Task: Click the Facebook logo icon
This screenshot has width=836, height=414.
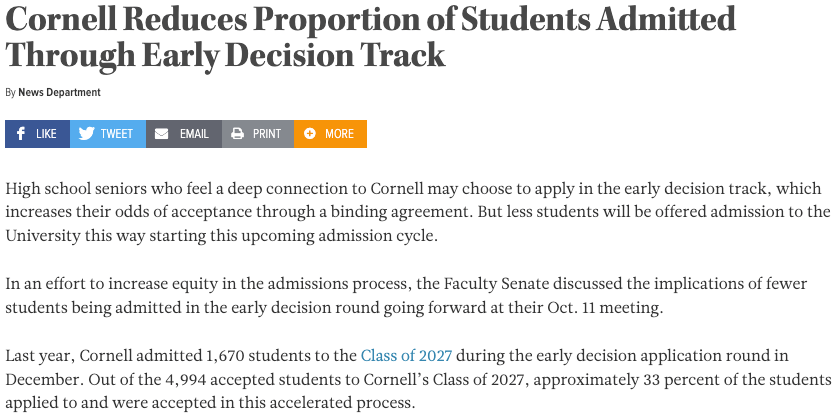Action: [21, 134]
